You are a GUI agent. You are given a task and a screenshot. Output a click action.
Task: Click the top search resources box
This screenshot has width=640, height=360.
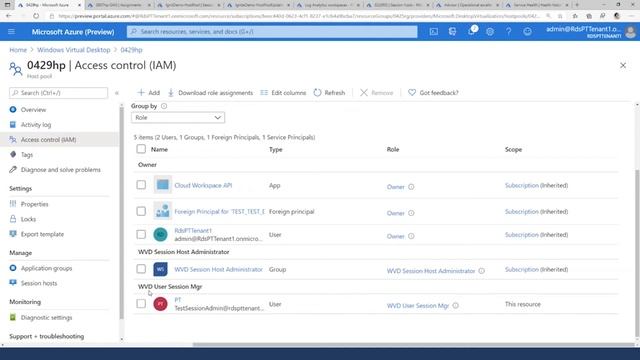pyautogui.click(x=272, y=32)
